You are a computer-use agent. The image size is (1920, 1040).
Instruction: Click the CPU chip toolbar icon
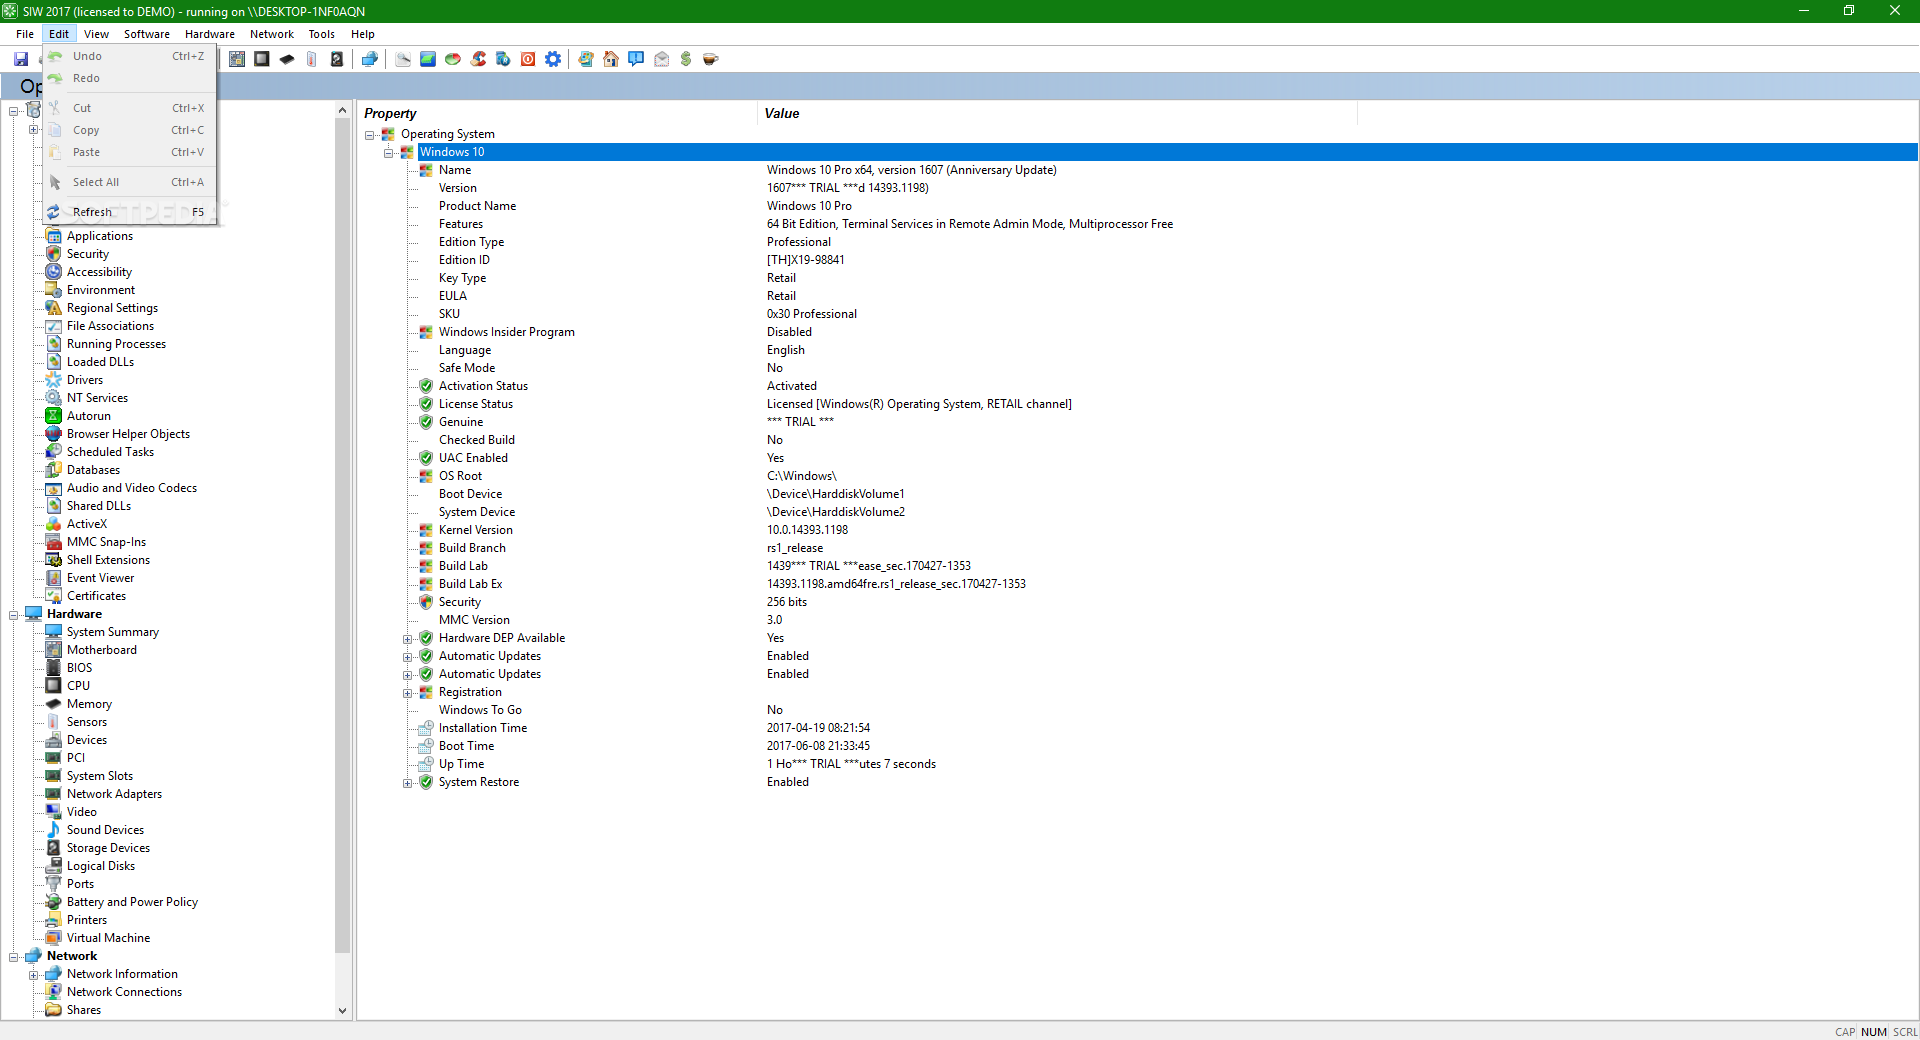262,59
